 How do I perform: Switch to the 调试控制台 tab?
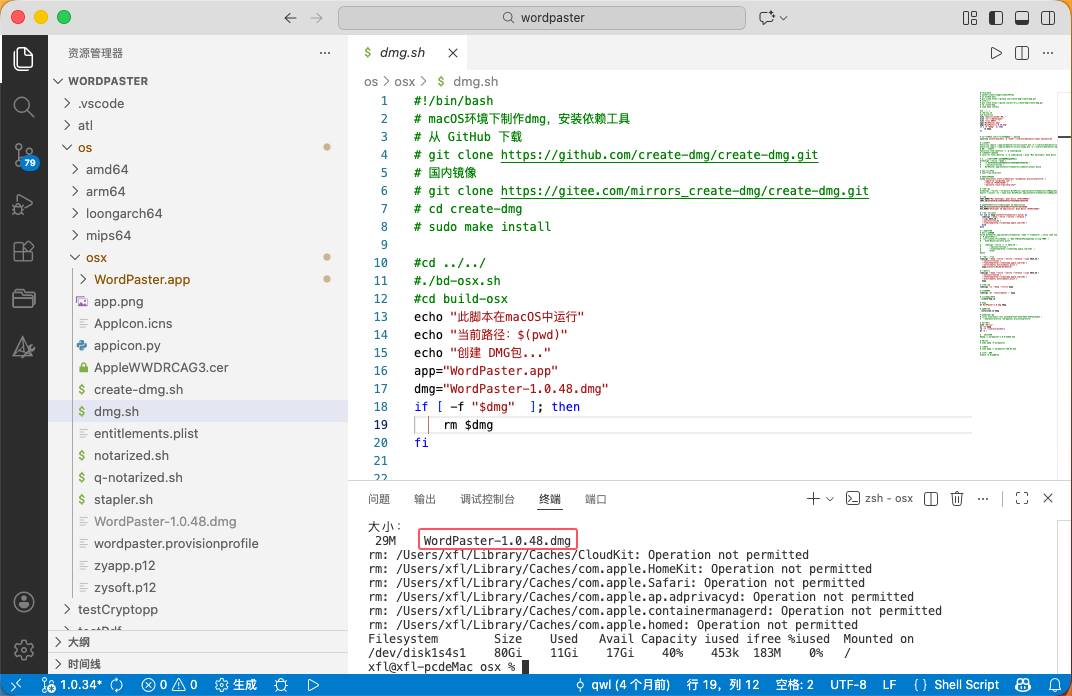tap(487, 499)
